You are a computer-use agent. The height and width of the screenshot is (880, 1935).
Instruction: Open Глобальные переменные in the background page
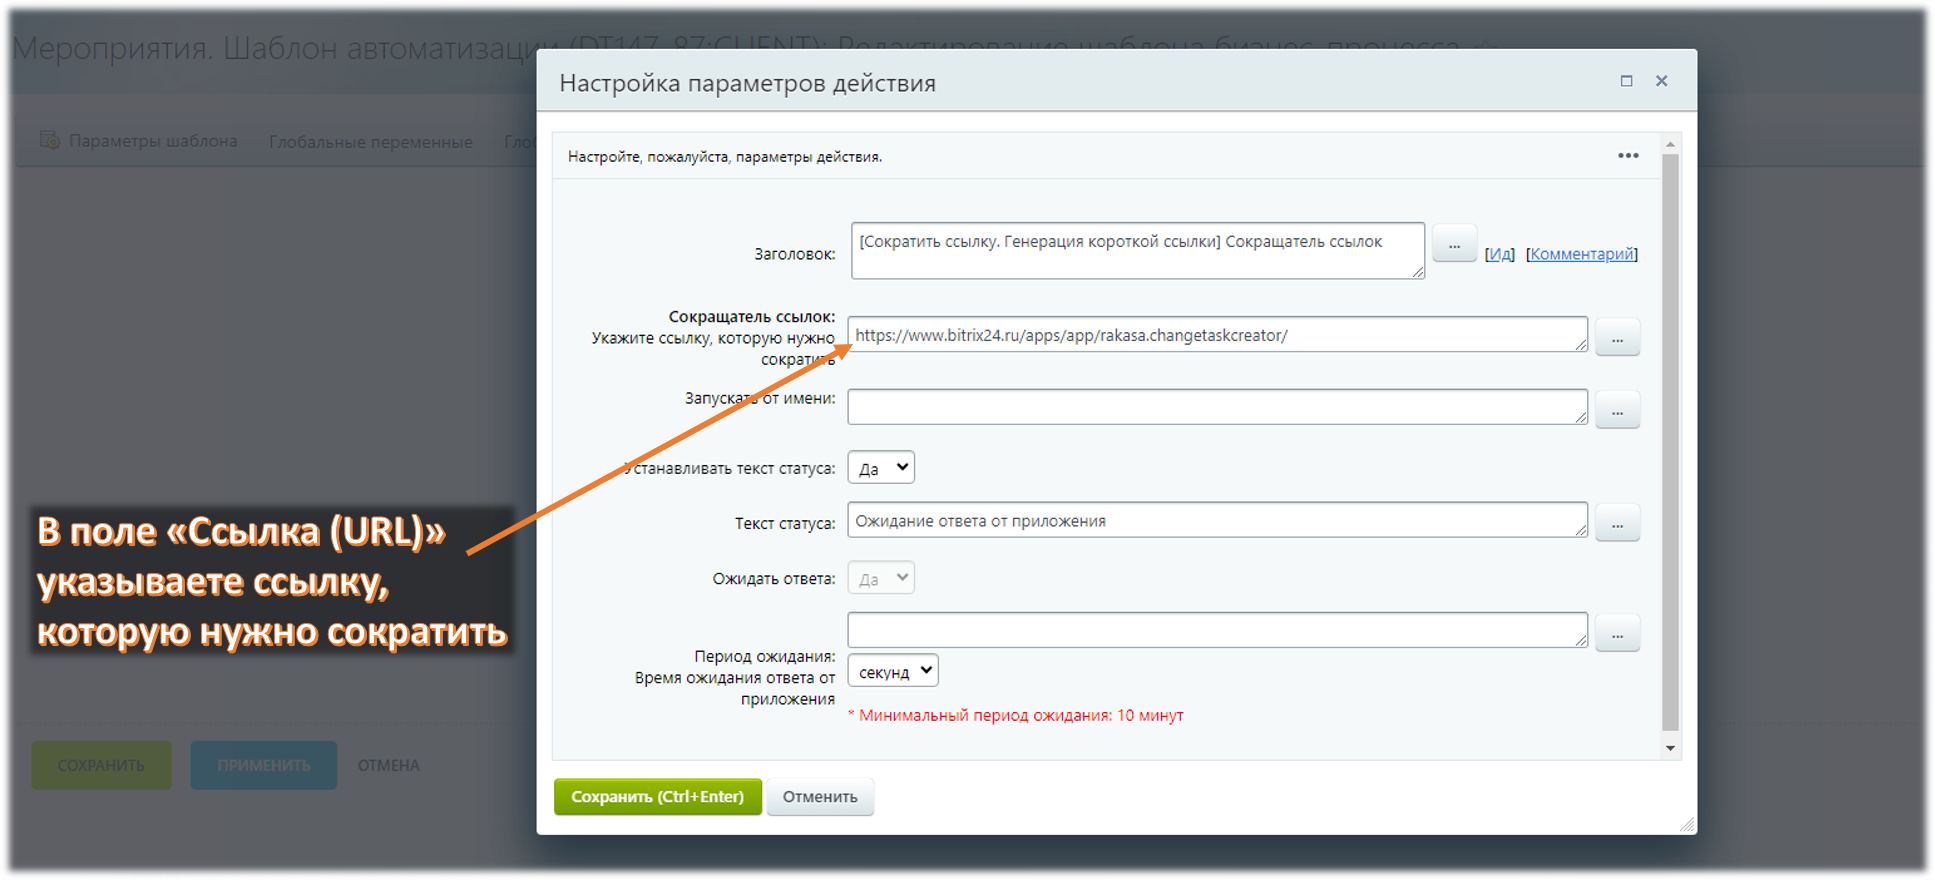370,142
